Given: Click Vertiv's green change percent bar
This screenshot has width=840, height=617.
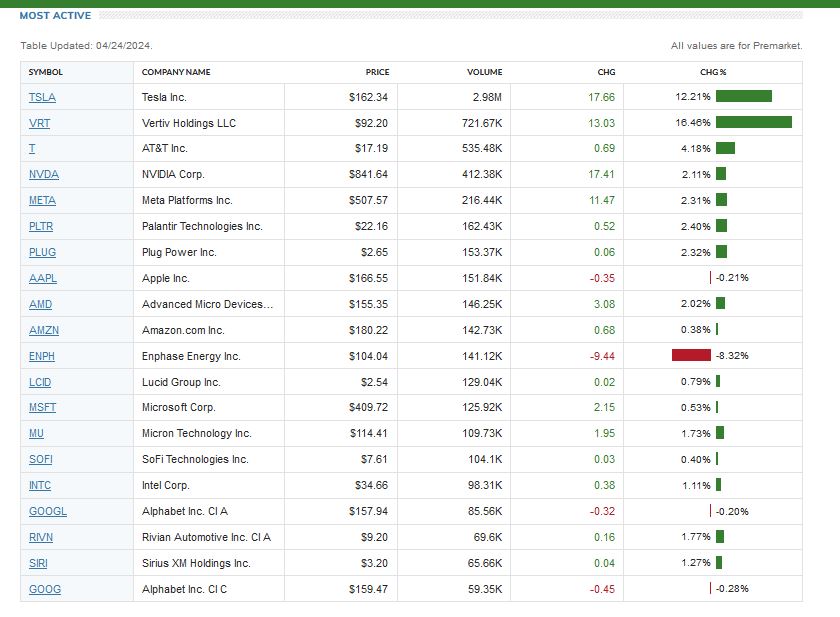Looking at the screenshot, I should (x=753, y=123).
